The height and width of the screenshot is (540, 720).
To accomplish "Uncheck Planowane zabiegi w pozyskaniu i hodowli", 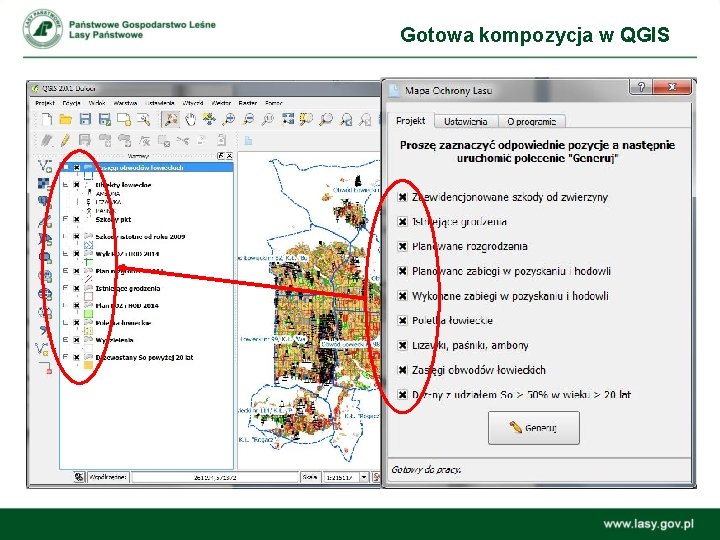I will pos(402,271).
